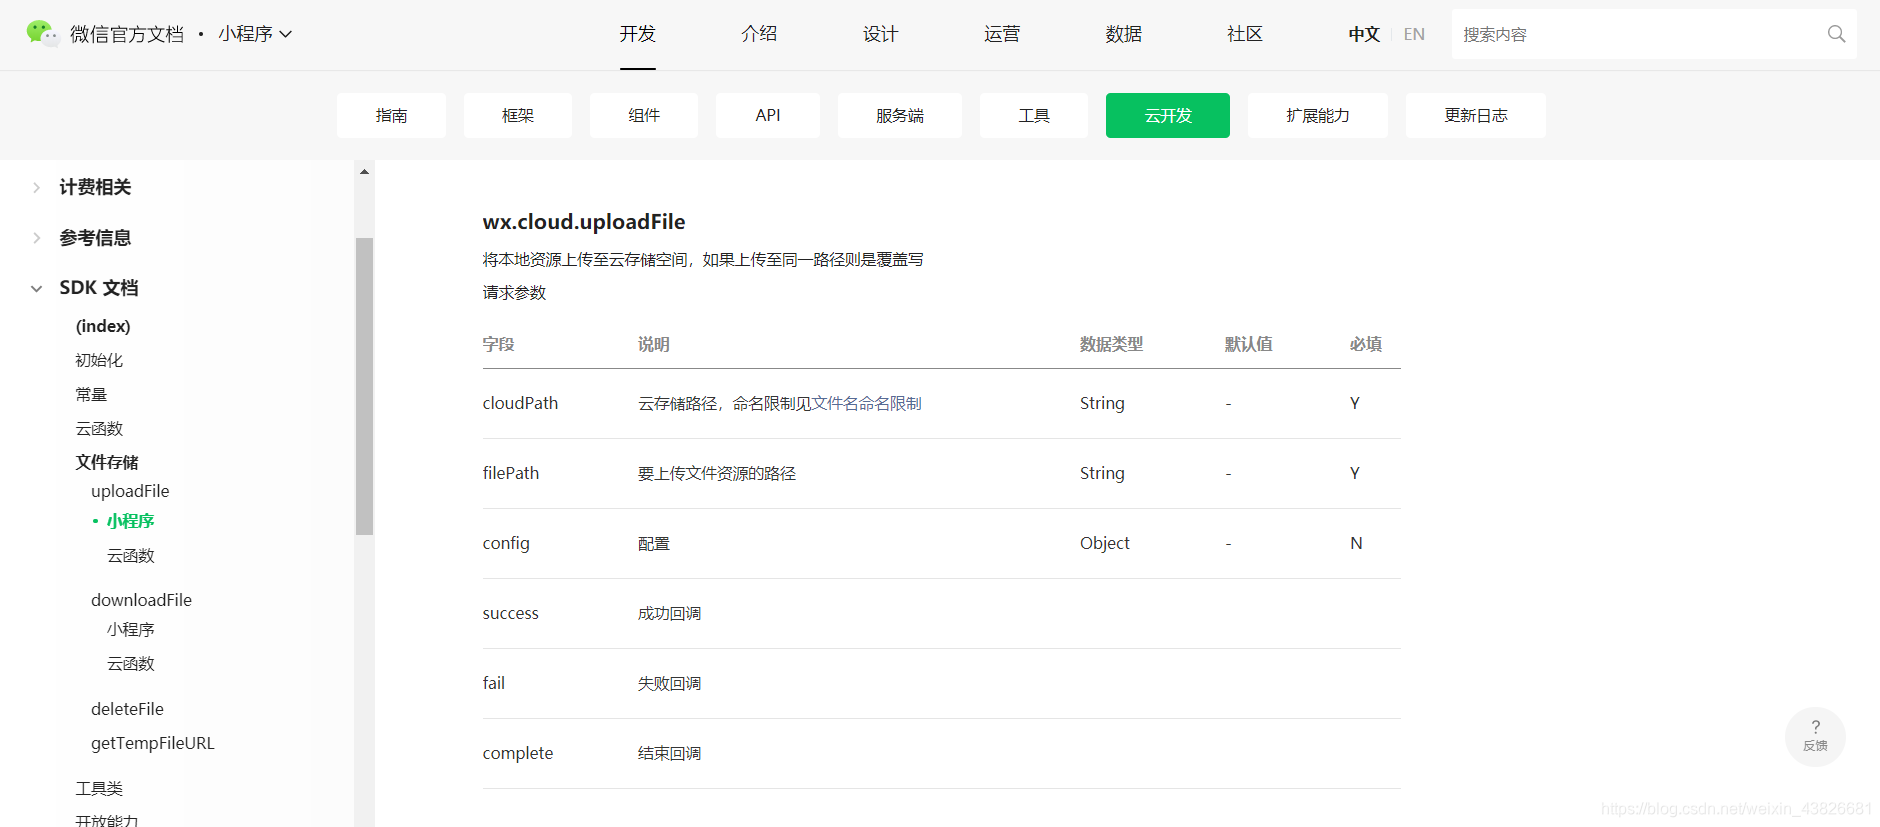Click the WeChat logo icon
This screenshot has width=1880, height=827.
point(42,33)
